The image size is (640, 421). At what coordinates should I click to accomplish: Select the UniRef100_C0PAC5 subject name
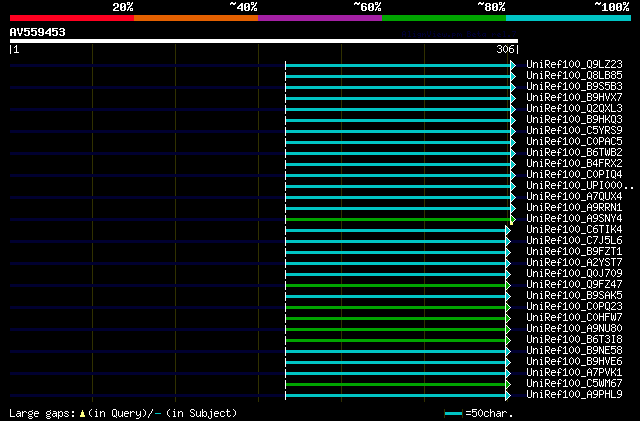click(574, 142)
